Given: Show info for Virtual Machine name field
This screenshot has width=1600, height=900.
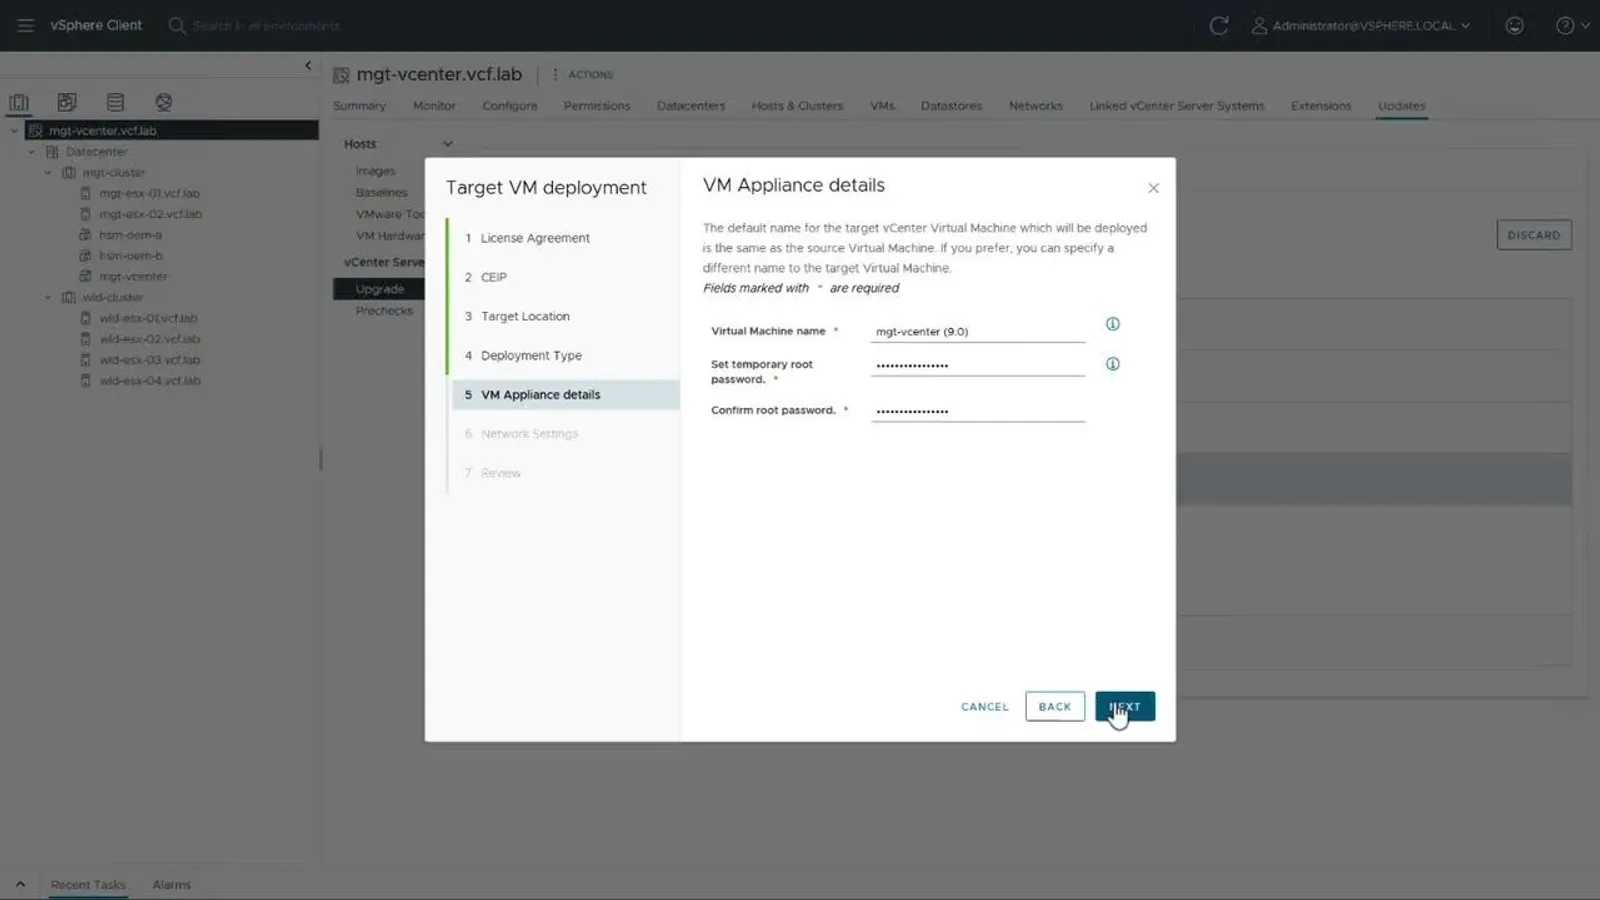Looking at the screenshot, I should (x=1112, y=324).
